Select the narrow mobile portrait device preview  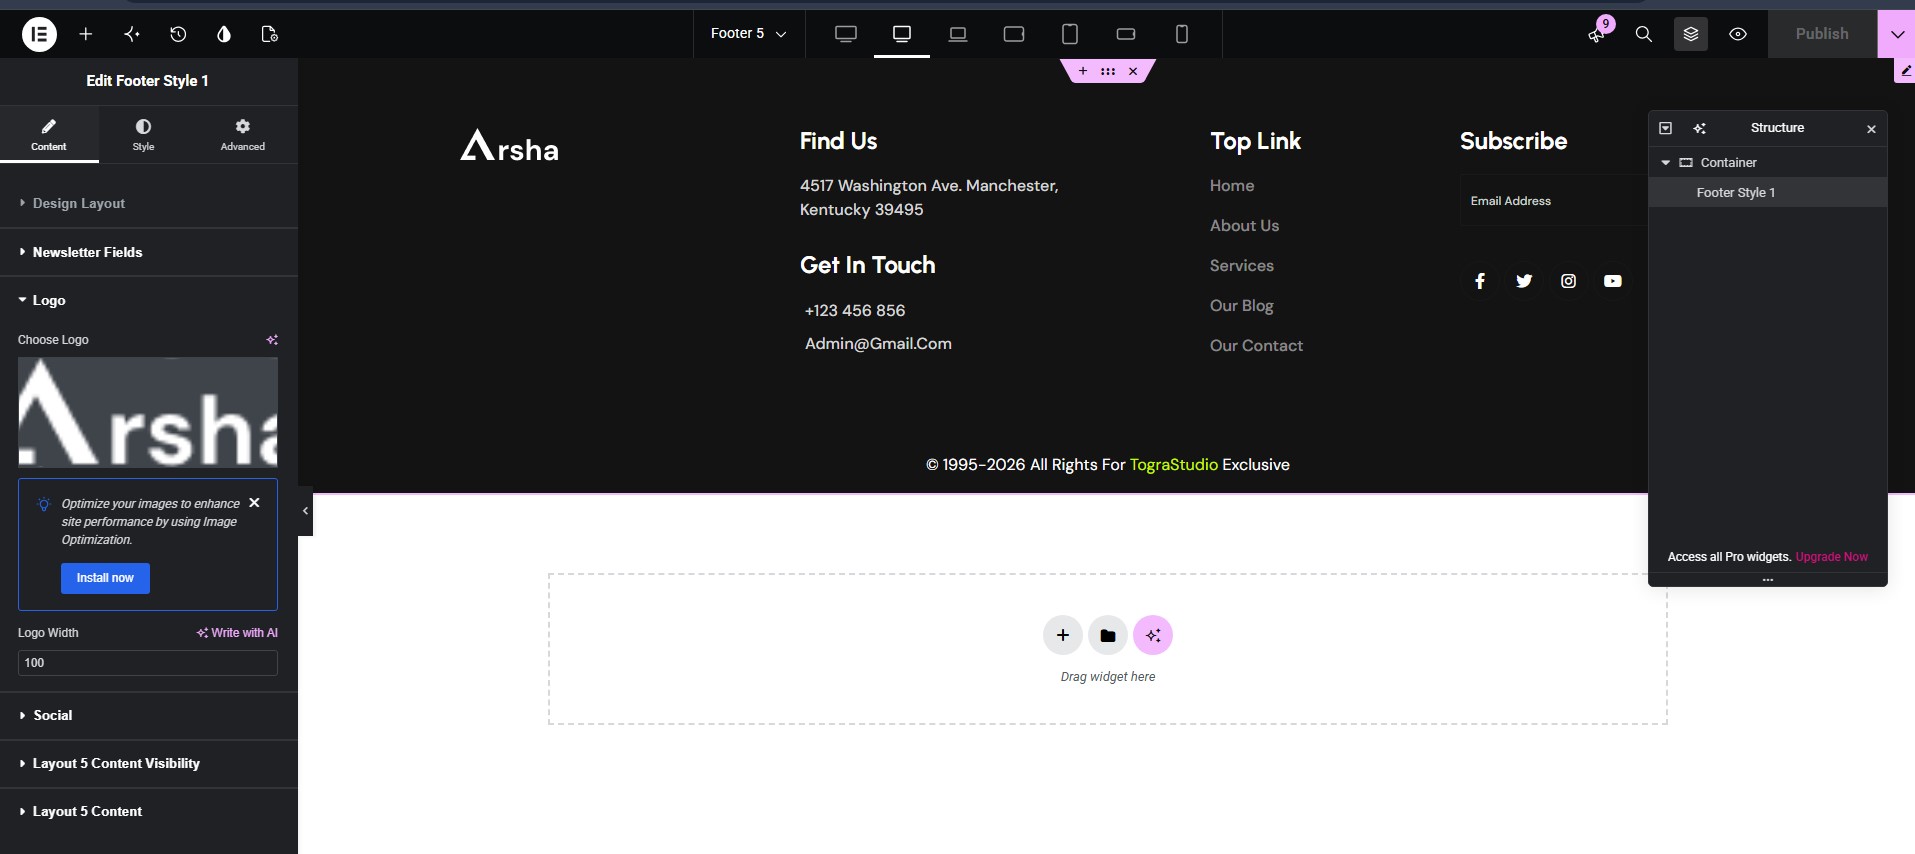(x=1182, y=34)
